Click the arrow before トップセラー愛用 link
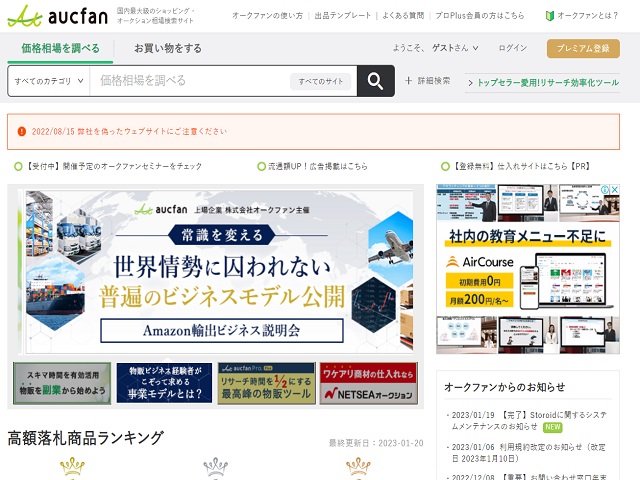This screenshot has width=640, height=480. 470,83
